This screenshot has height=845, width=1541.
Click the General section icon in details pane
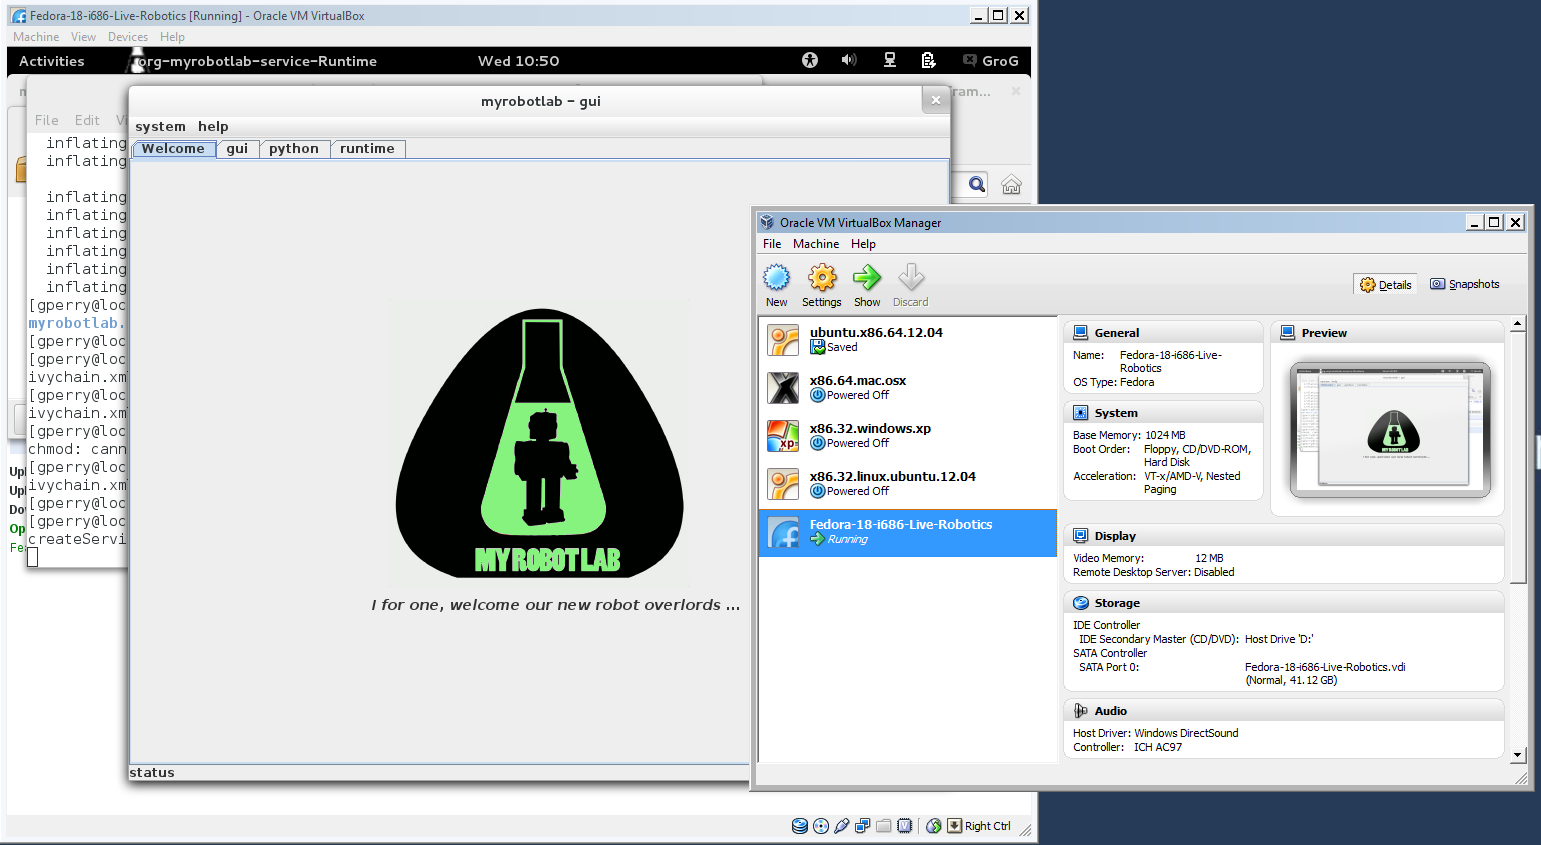pos(1080,332)
